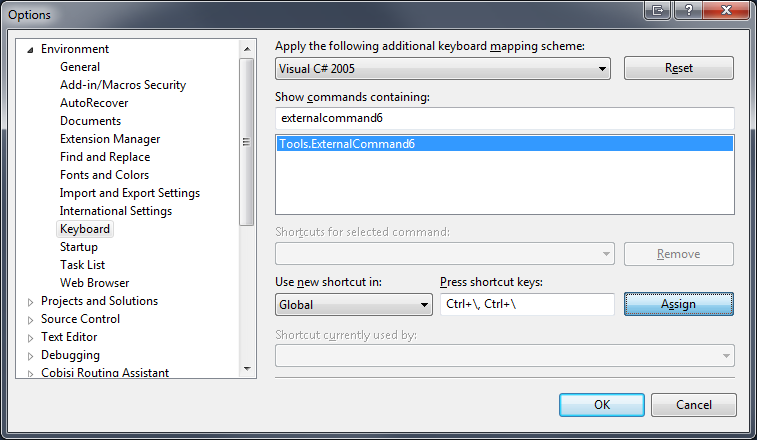Cancel the Options dialog
The width and height of the screenshot is (757, 440).
[693, 405]
